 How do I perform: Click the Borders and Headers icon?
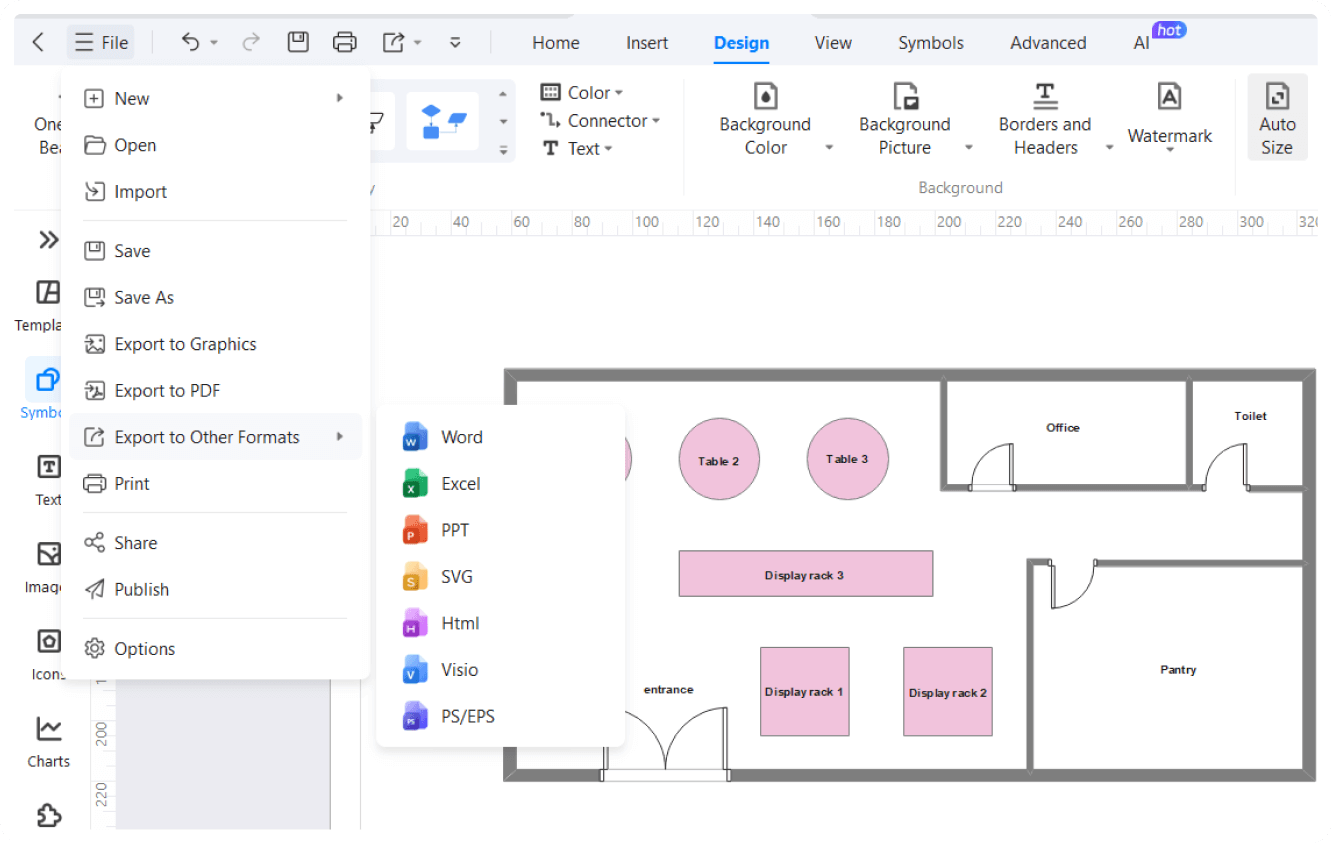[1045, 96]
